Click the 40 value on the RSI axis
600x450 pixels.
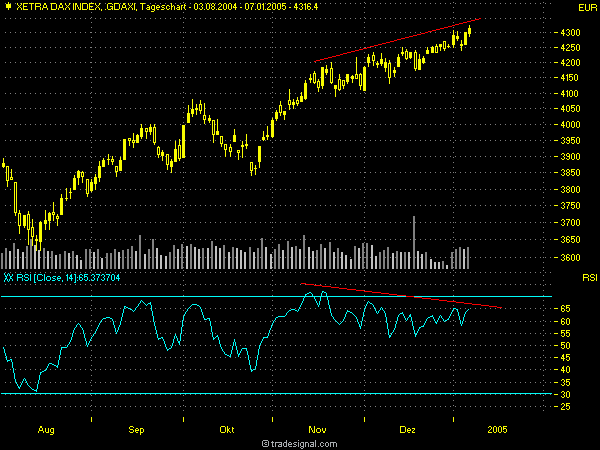click(x=565, y=370)
